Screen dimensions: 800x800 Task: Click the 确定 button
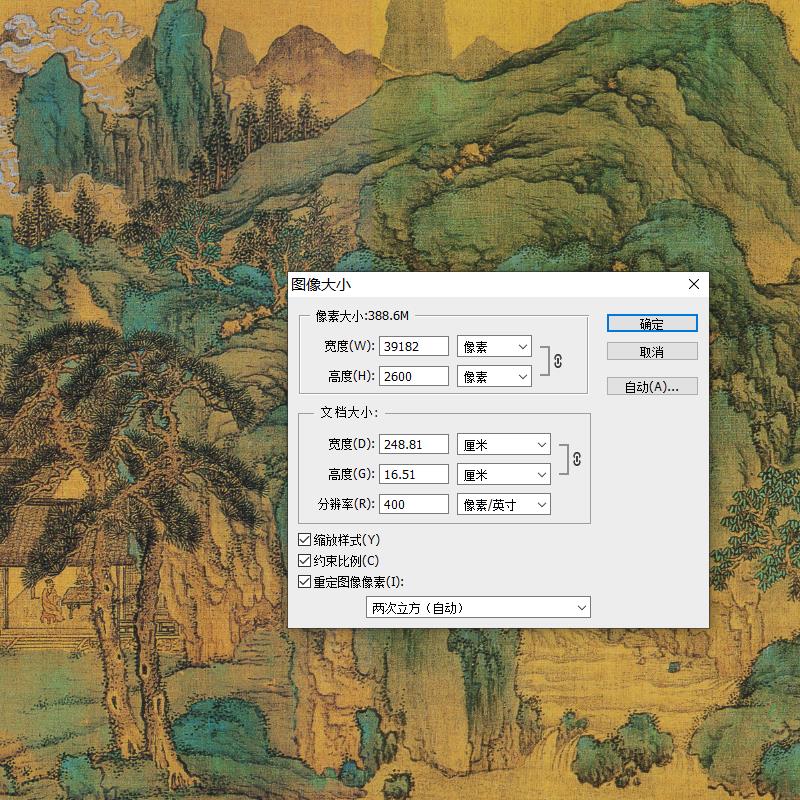(x=652, y=323)
